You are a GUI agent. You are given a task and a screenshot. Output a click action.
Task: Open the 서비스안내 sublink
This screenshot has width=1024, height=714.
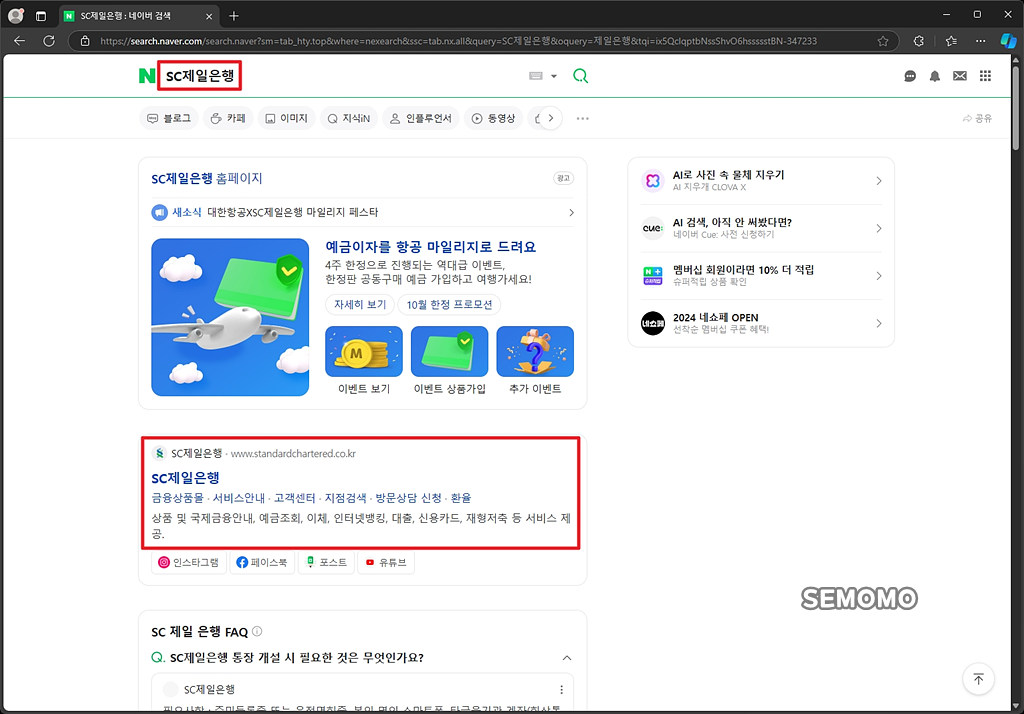239,498
